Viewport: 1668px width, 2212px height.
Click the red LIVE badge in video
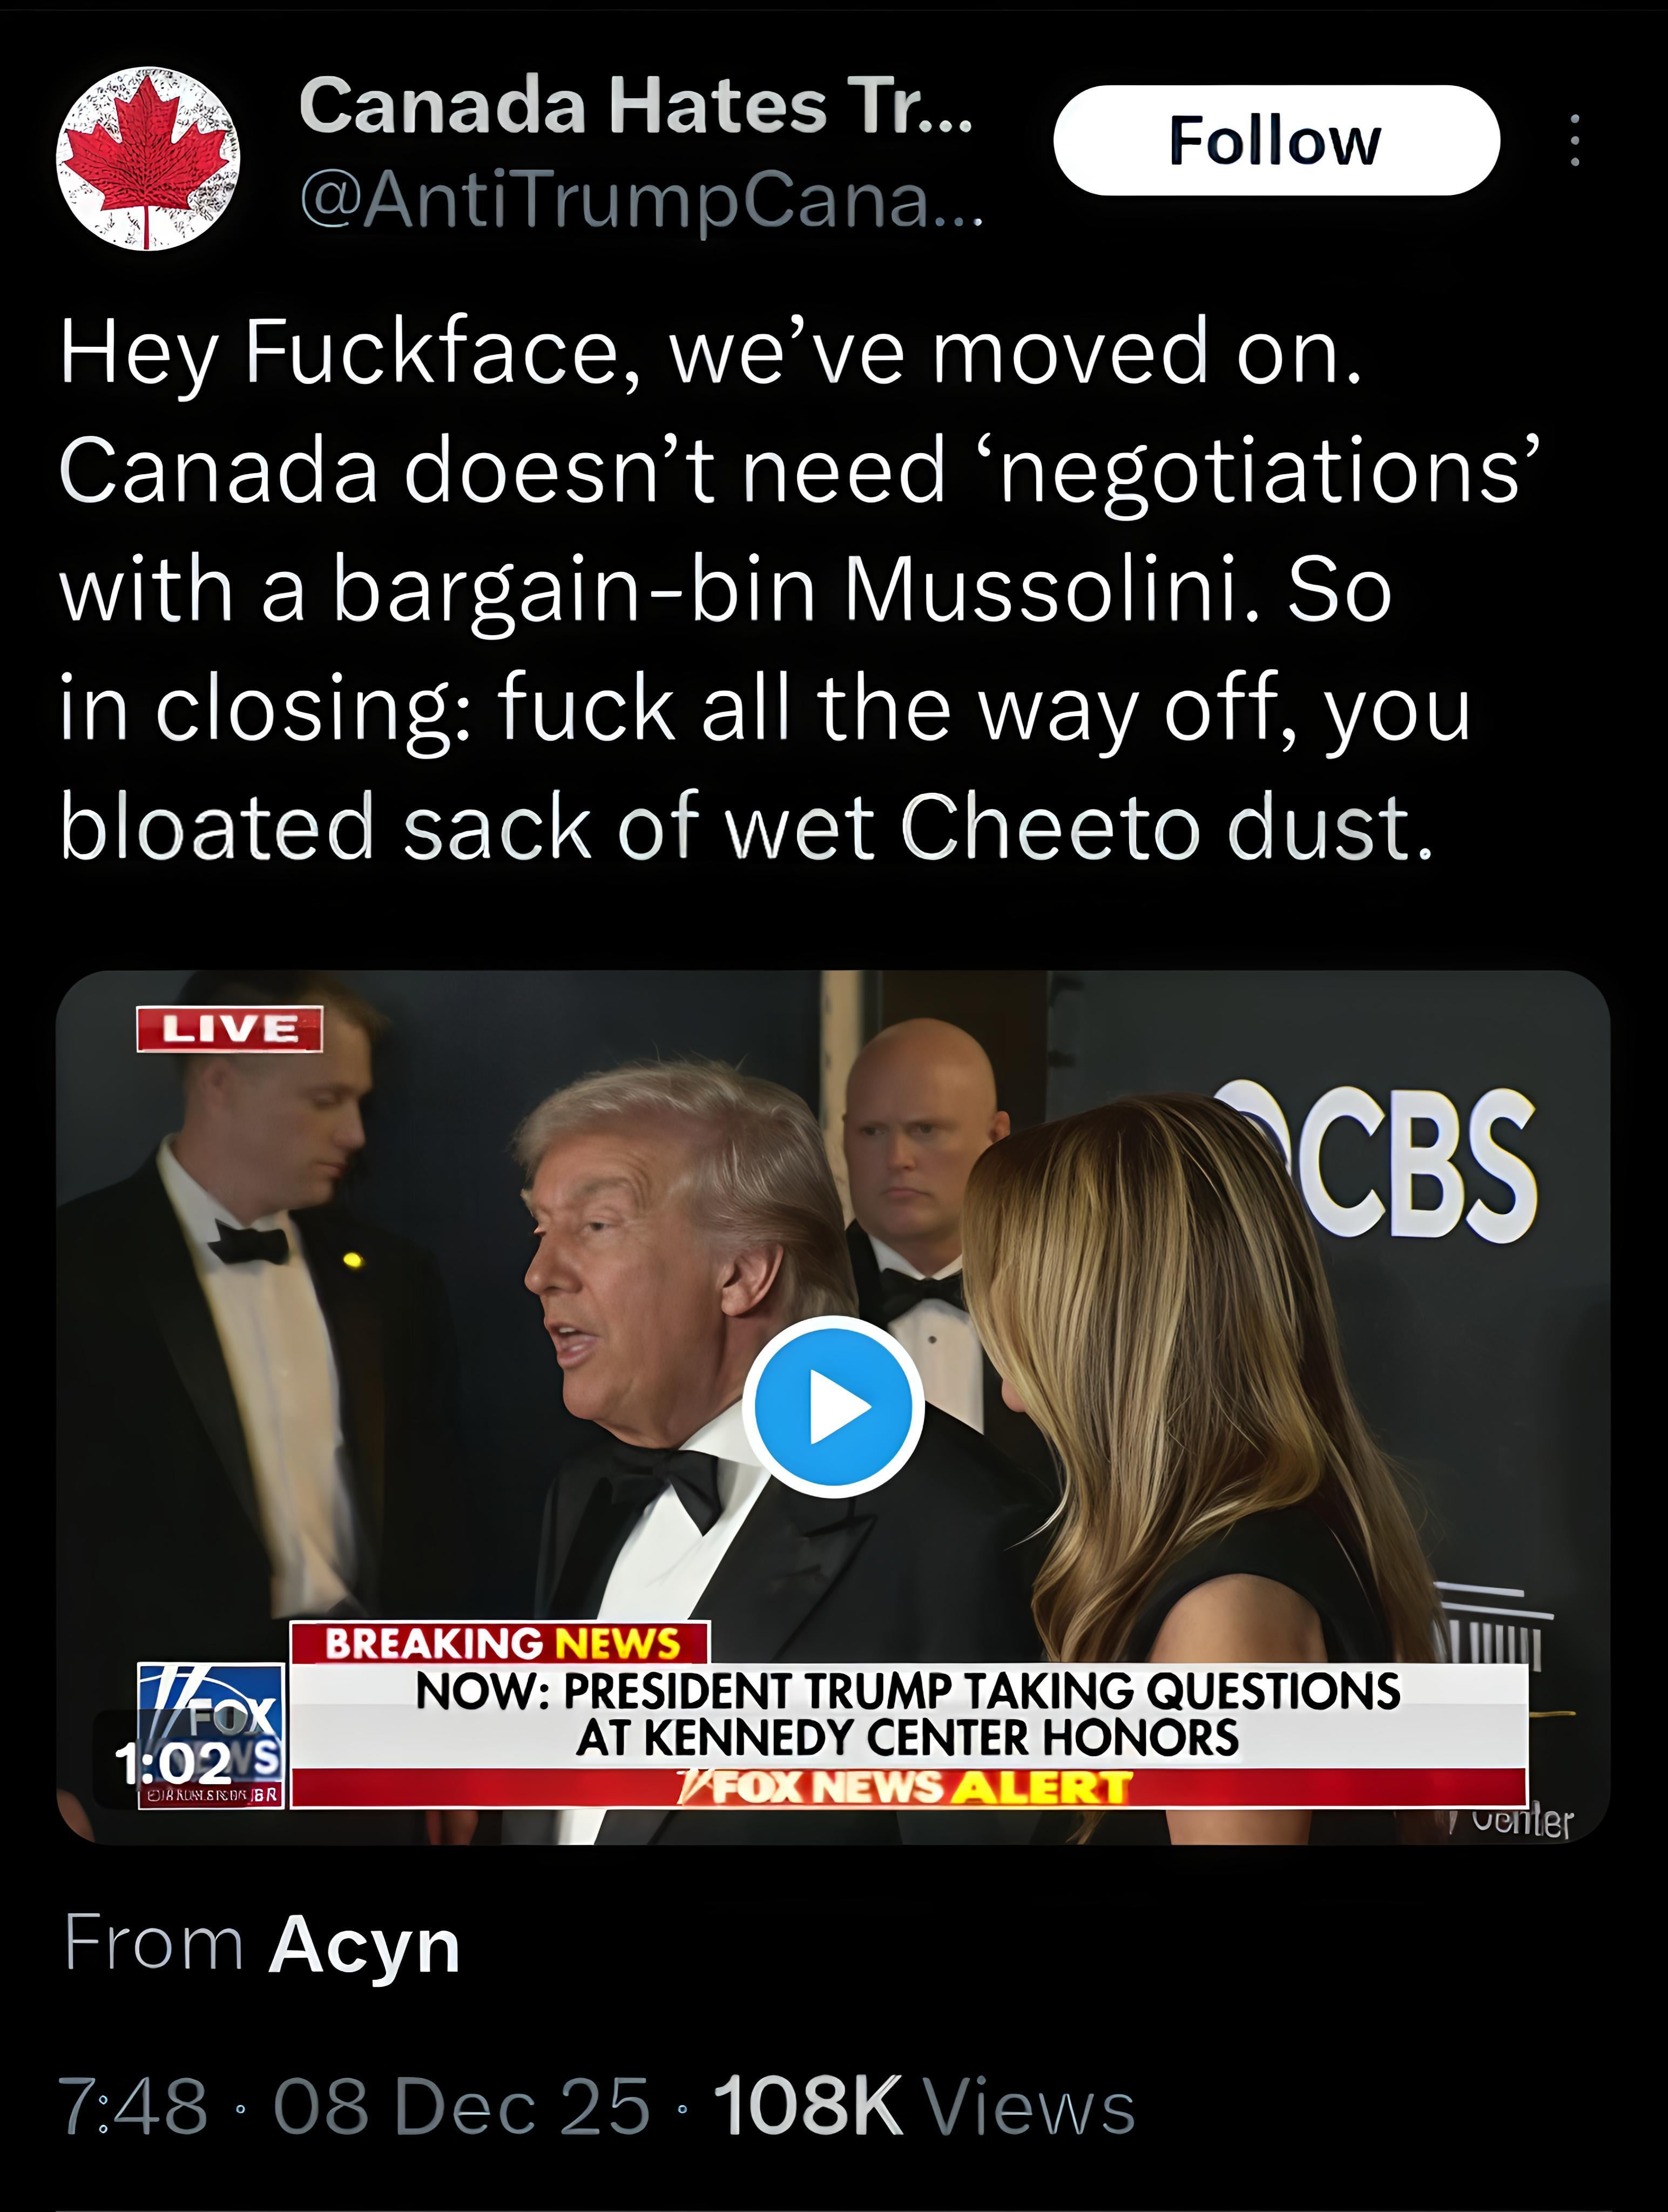[x=229, y=1029]
